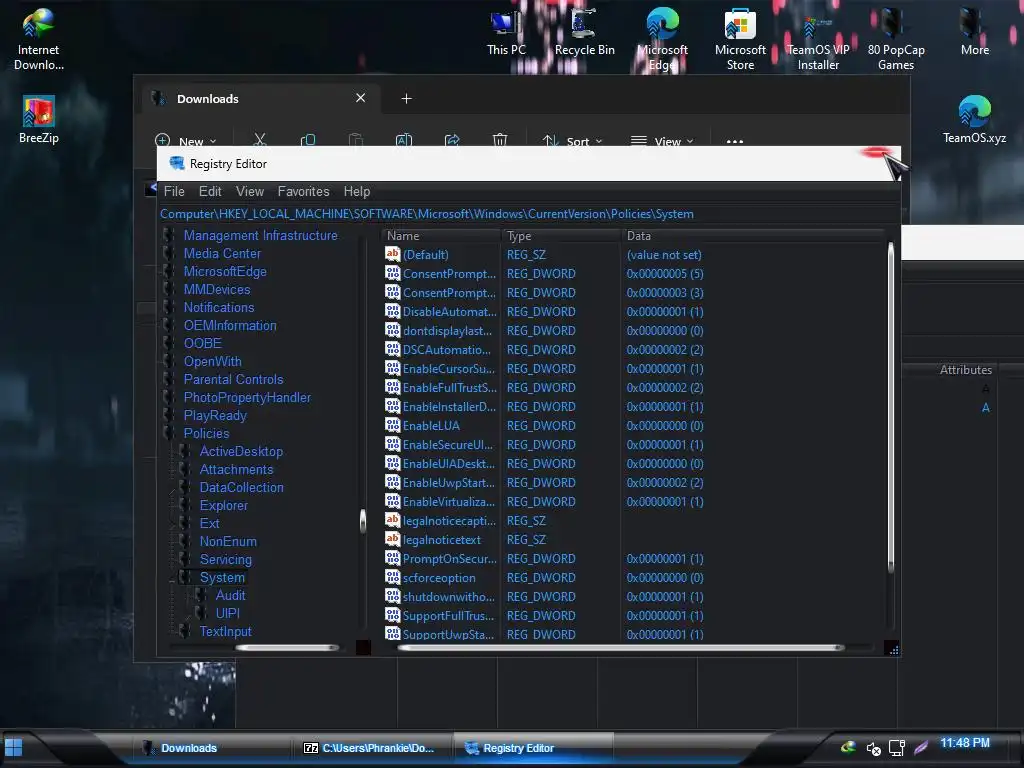Select the OEMInformation key
The image size is (1024, 768).
coord(230,325)
